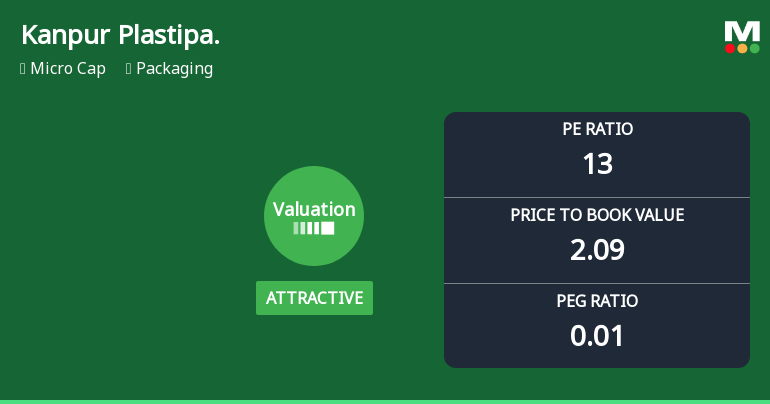Click the small icon before Packaging
Image resolution: width=770 pixels, height=404 pixels.
click(129, 69)
